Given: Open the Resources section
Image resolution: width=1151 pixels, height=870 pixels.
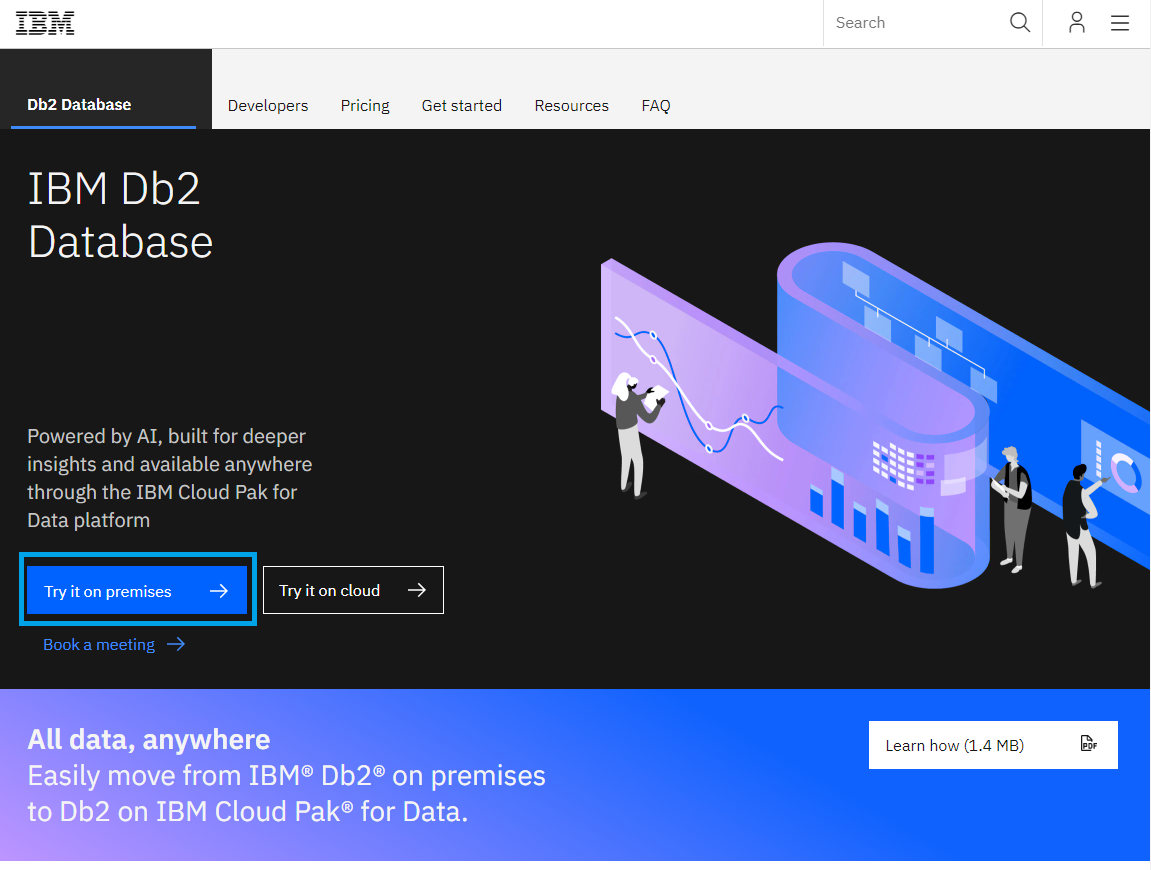Looking at the screenshot, I should coord(571,105).
